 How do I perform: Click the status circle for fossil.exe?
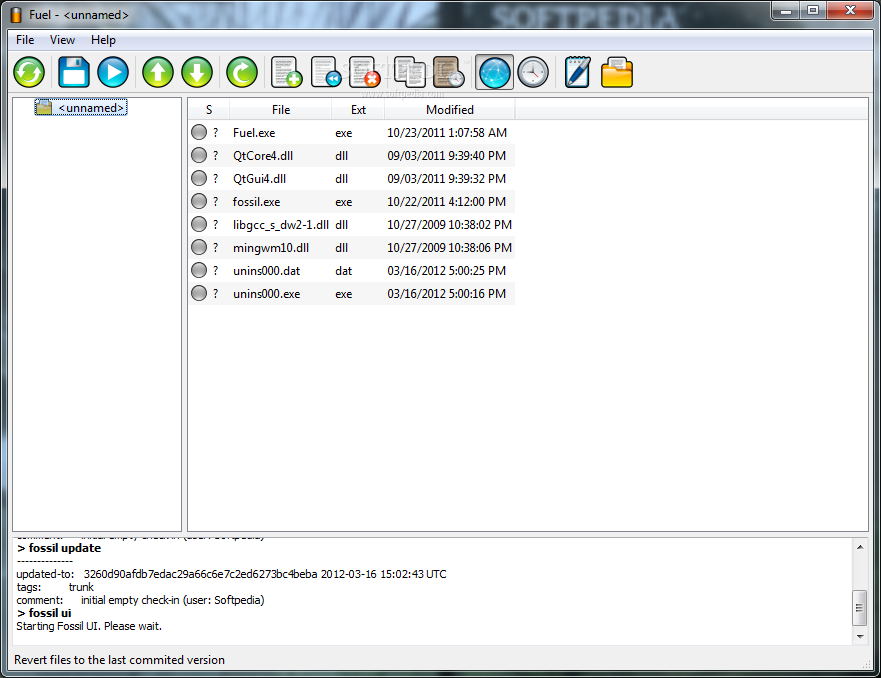[199, 202]
